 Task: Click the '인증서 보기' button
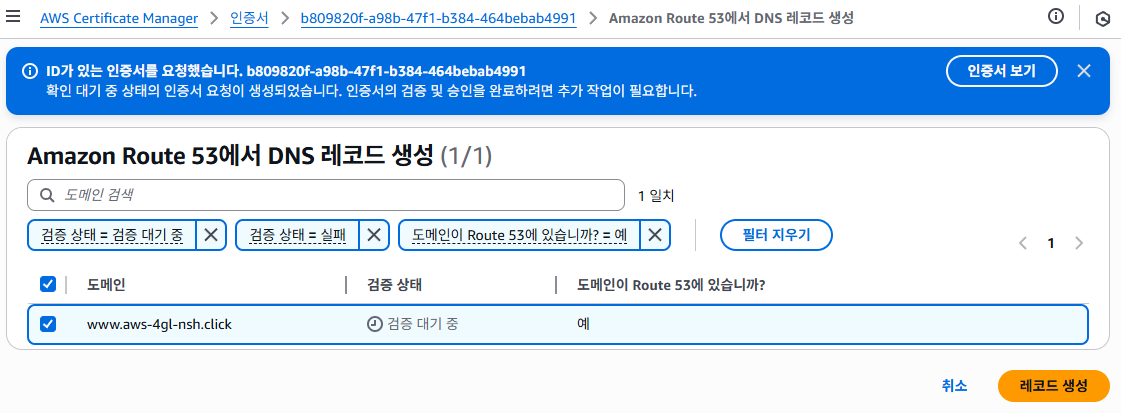[1002, 71]
